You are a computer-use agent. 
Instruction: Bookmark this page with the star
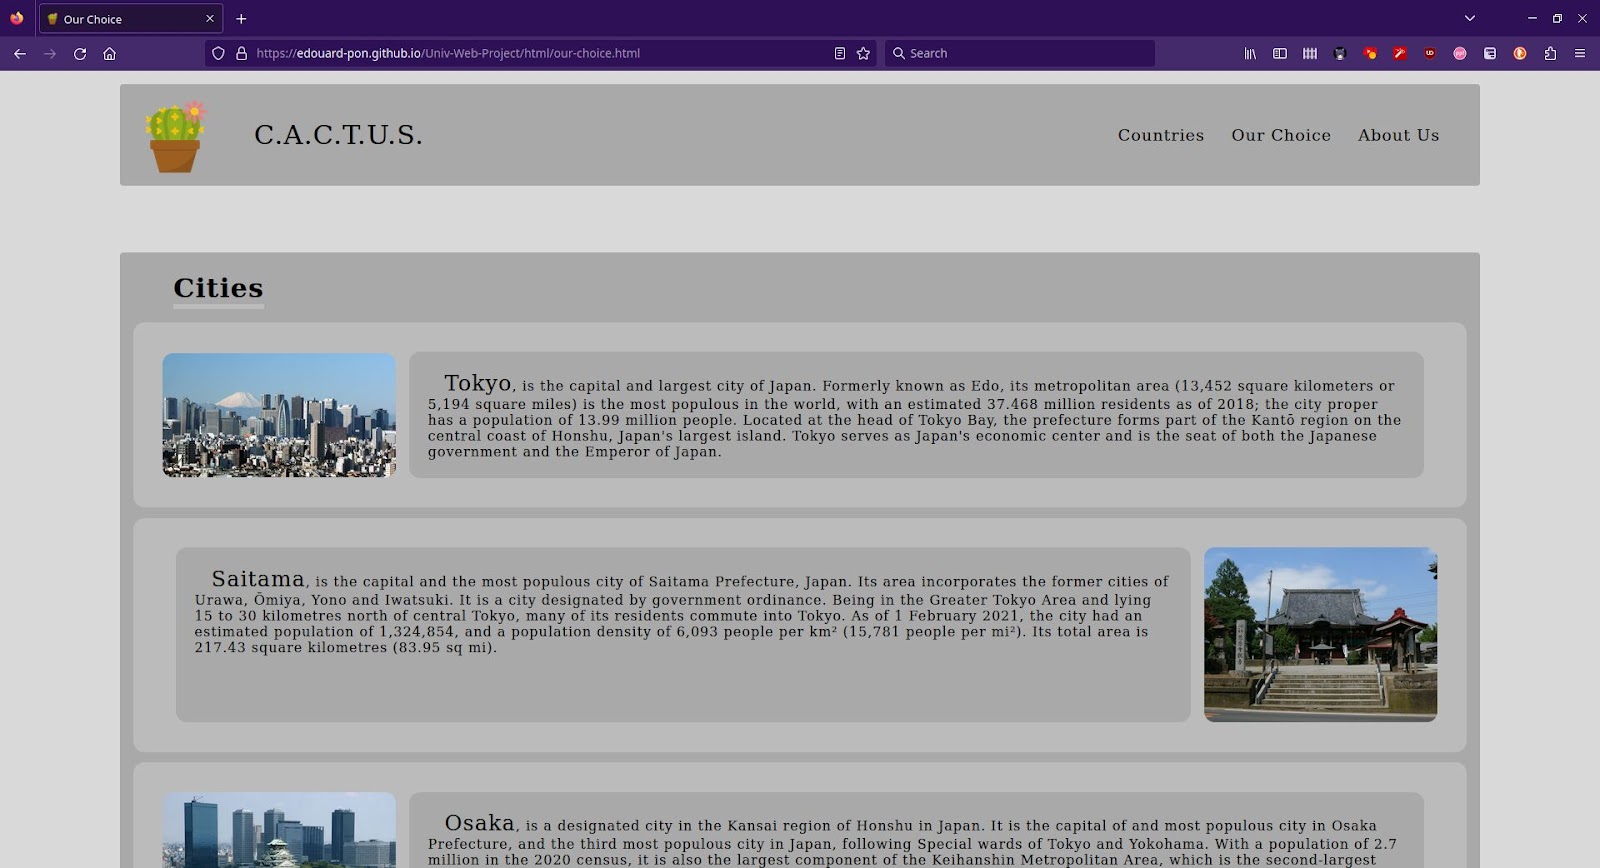pyautogui.click(x=864, y=53)
